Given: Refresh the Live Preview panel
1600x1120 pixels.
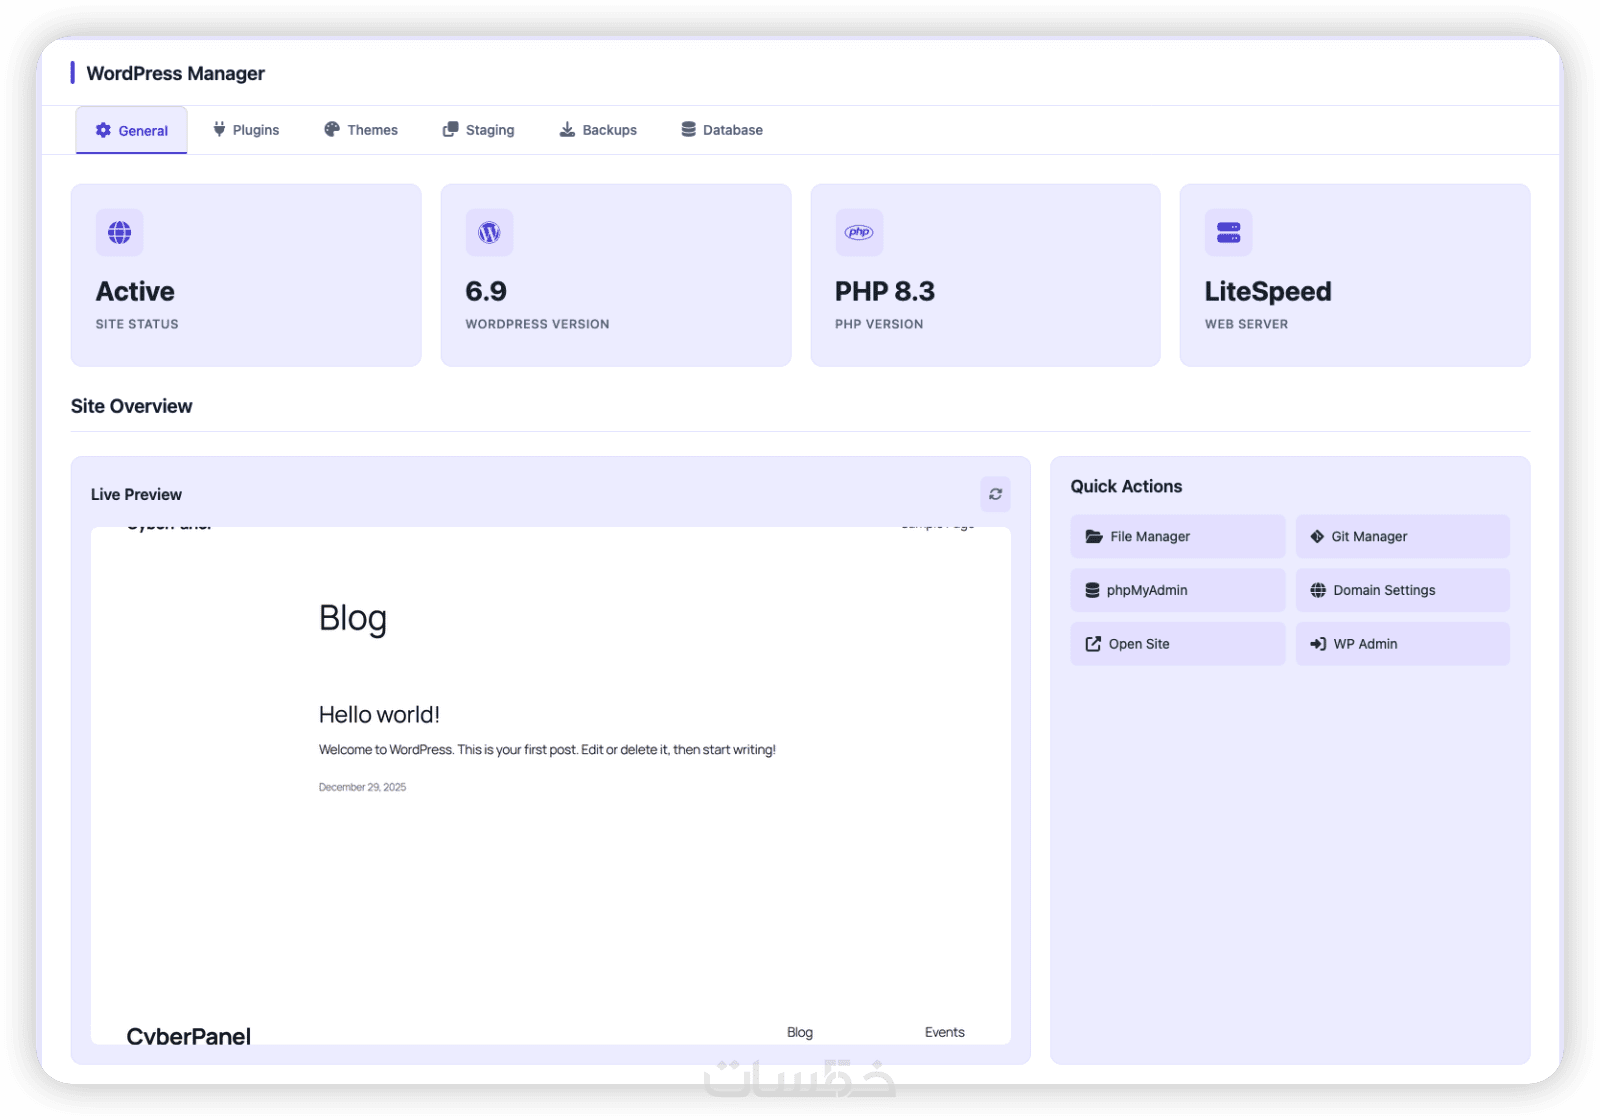Looking at the screenshot, I should coord(995,494).
